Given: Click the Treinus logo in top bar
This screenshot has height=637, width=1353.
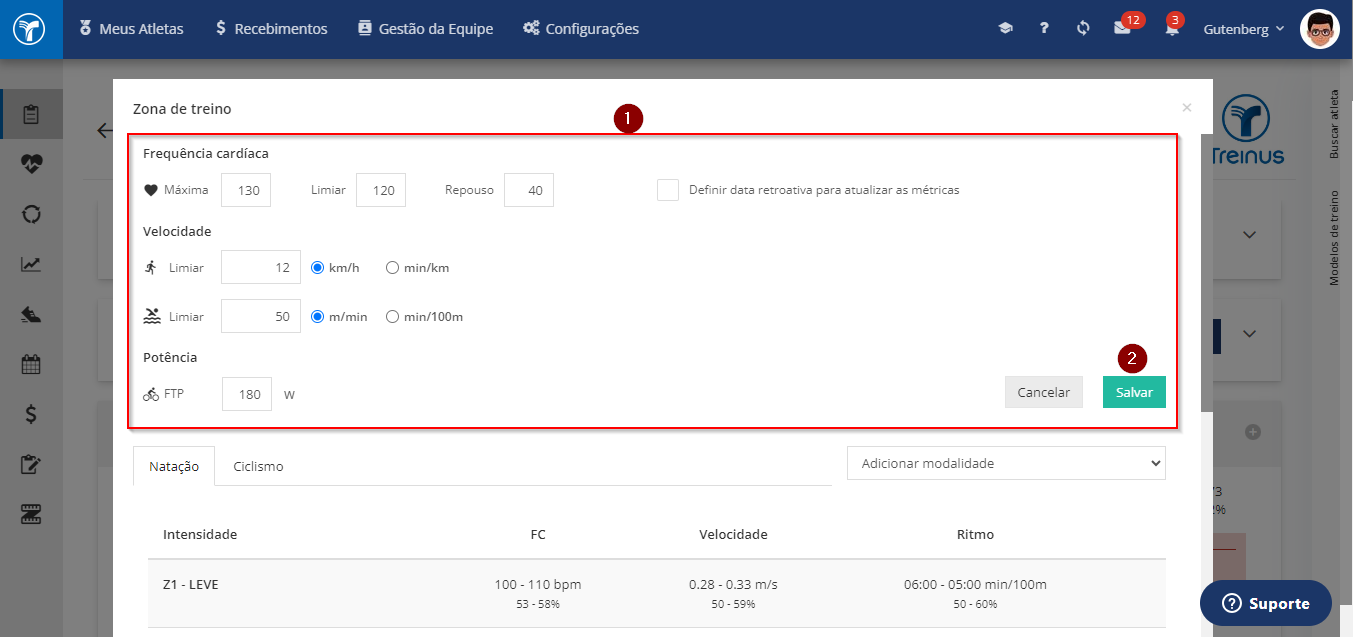Looking at the screenshot, I should pos(30,29).
